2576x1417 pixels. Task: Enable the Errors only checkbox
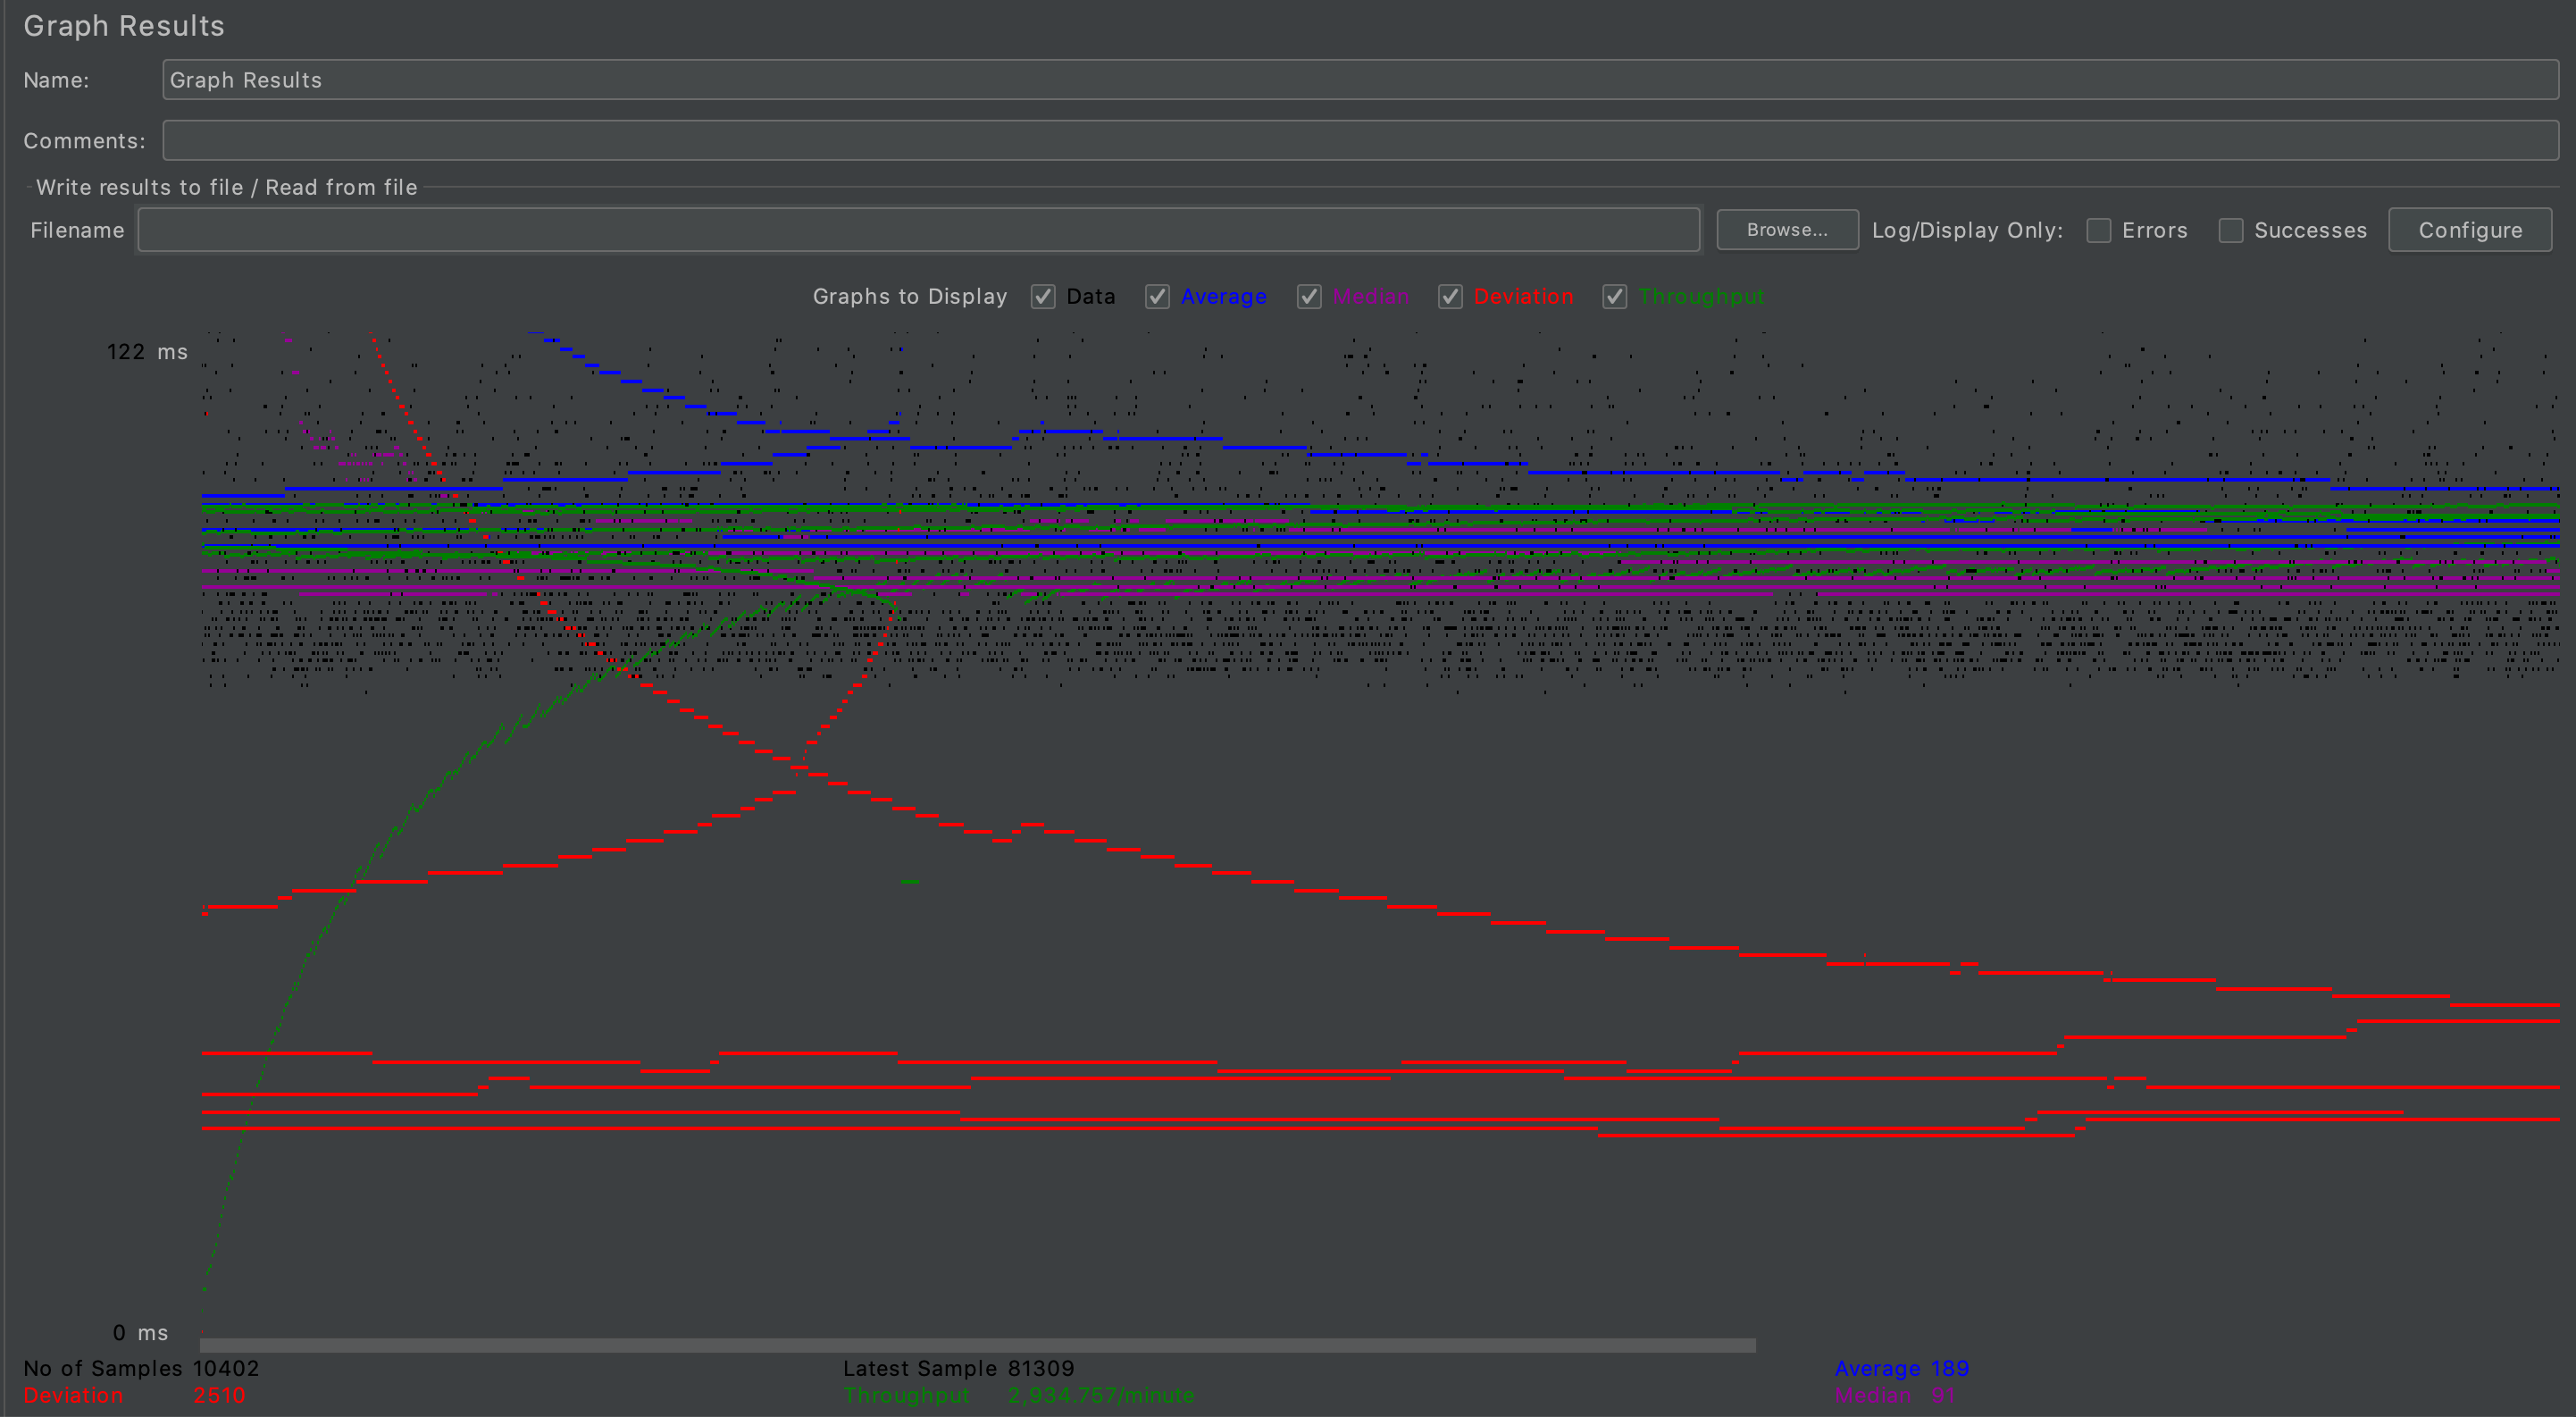(x=2098, y=231)
